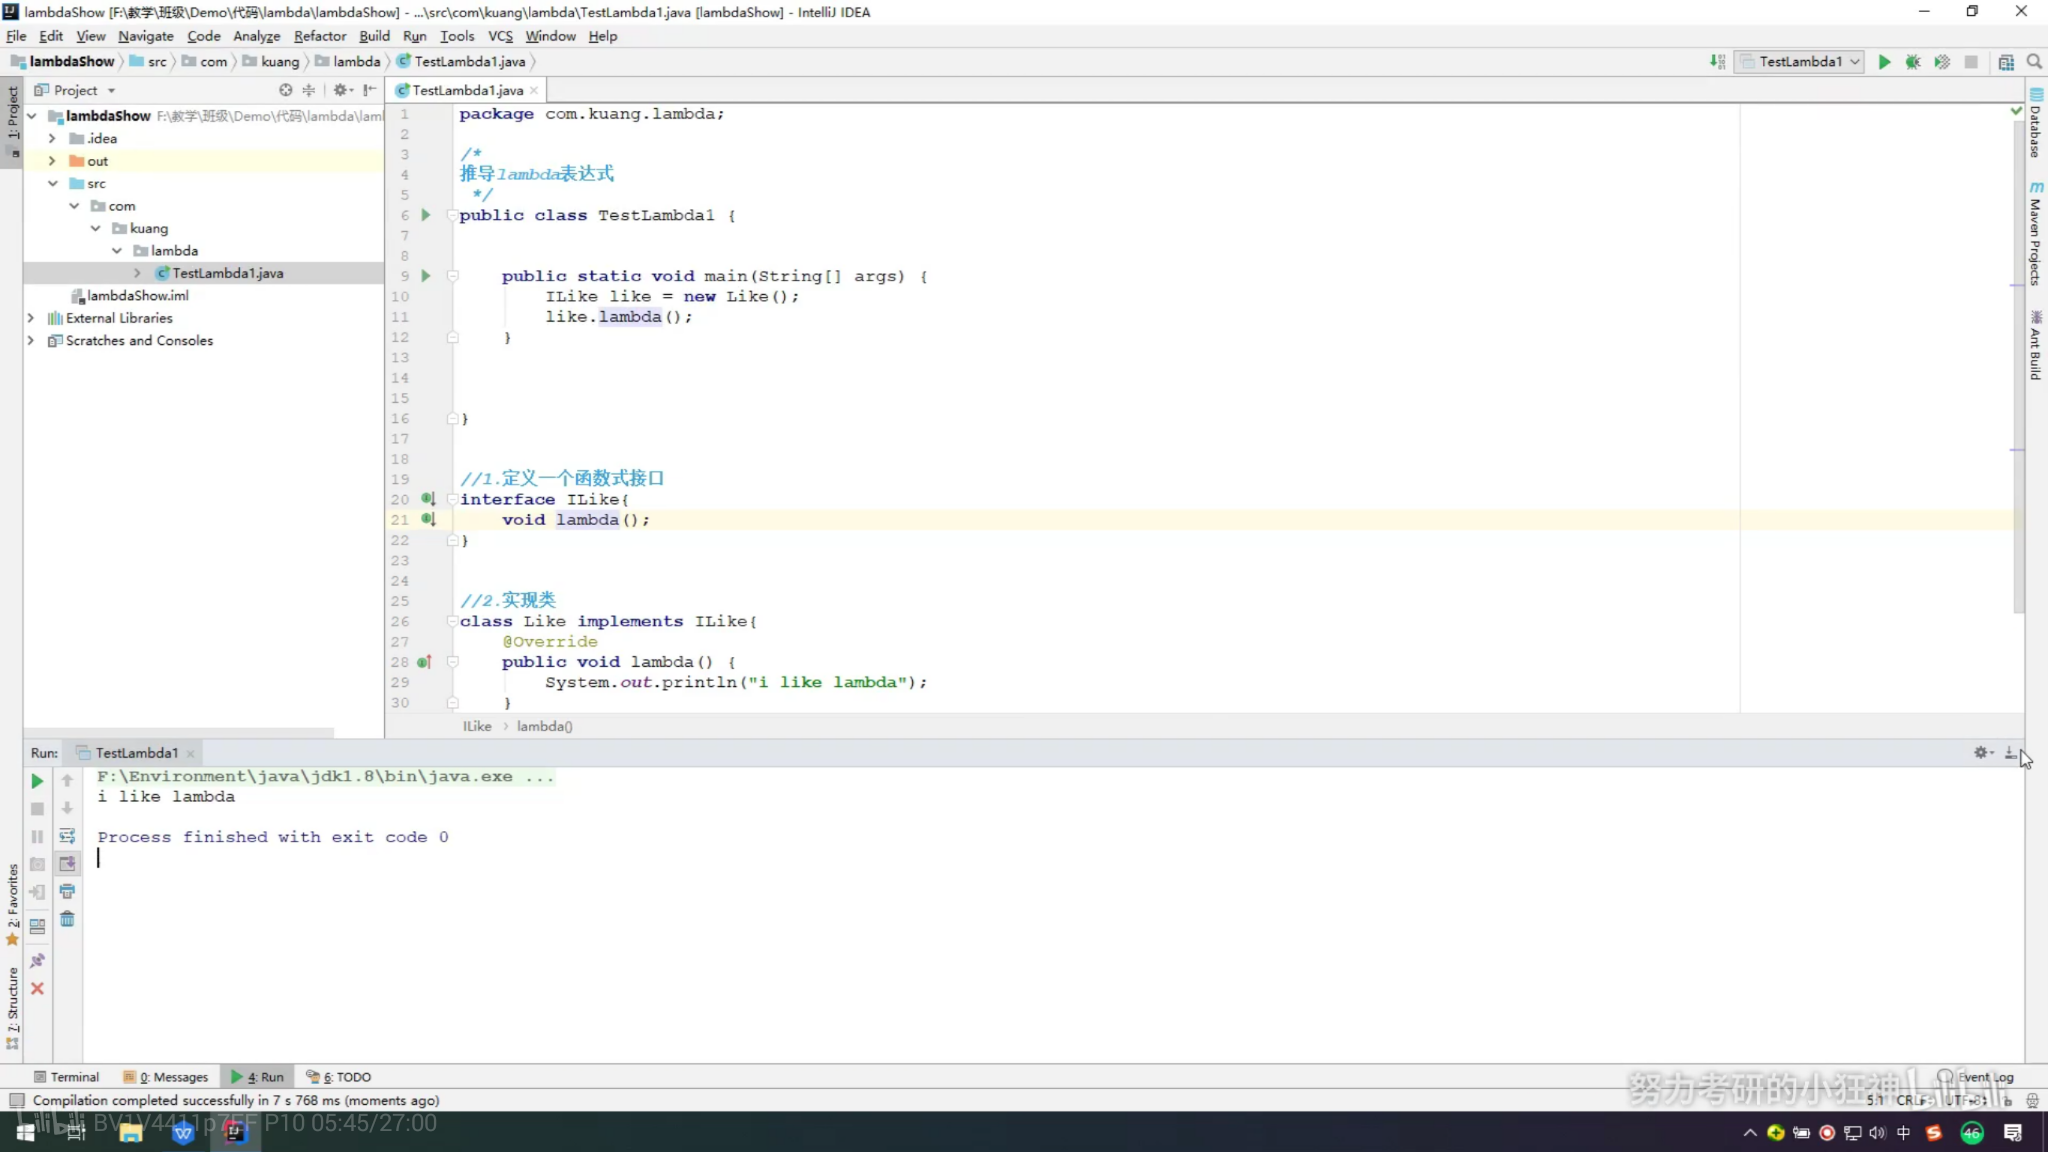Click the gutter marker beside line 28
Image resolution: width=2048 pixels, height=1152 pixels.
pos(424,662)
